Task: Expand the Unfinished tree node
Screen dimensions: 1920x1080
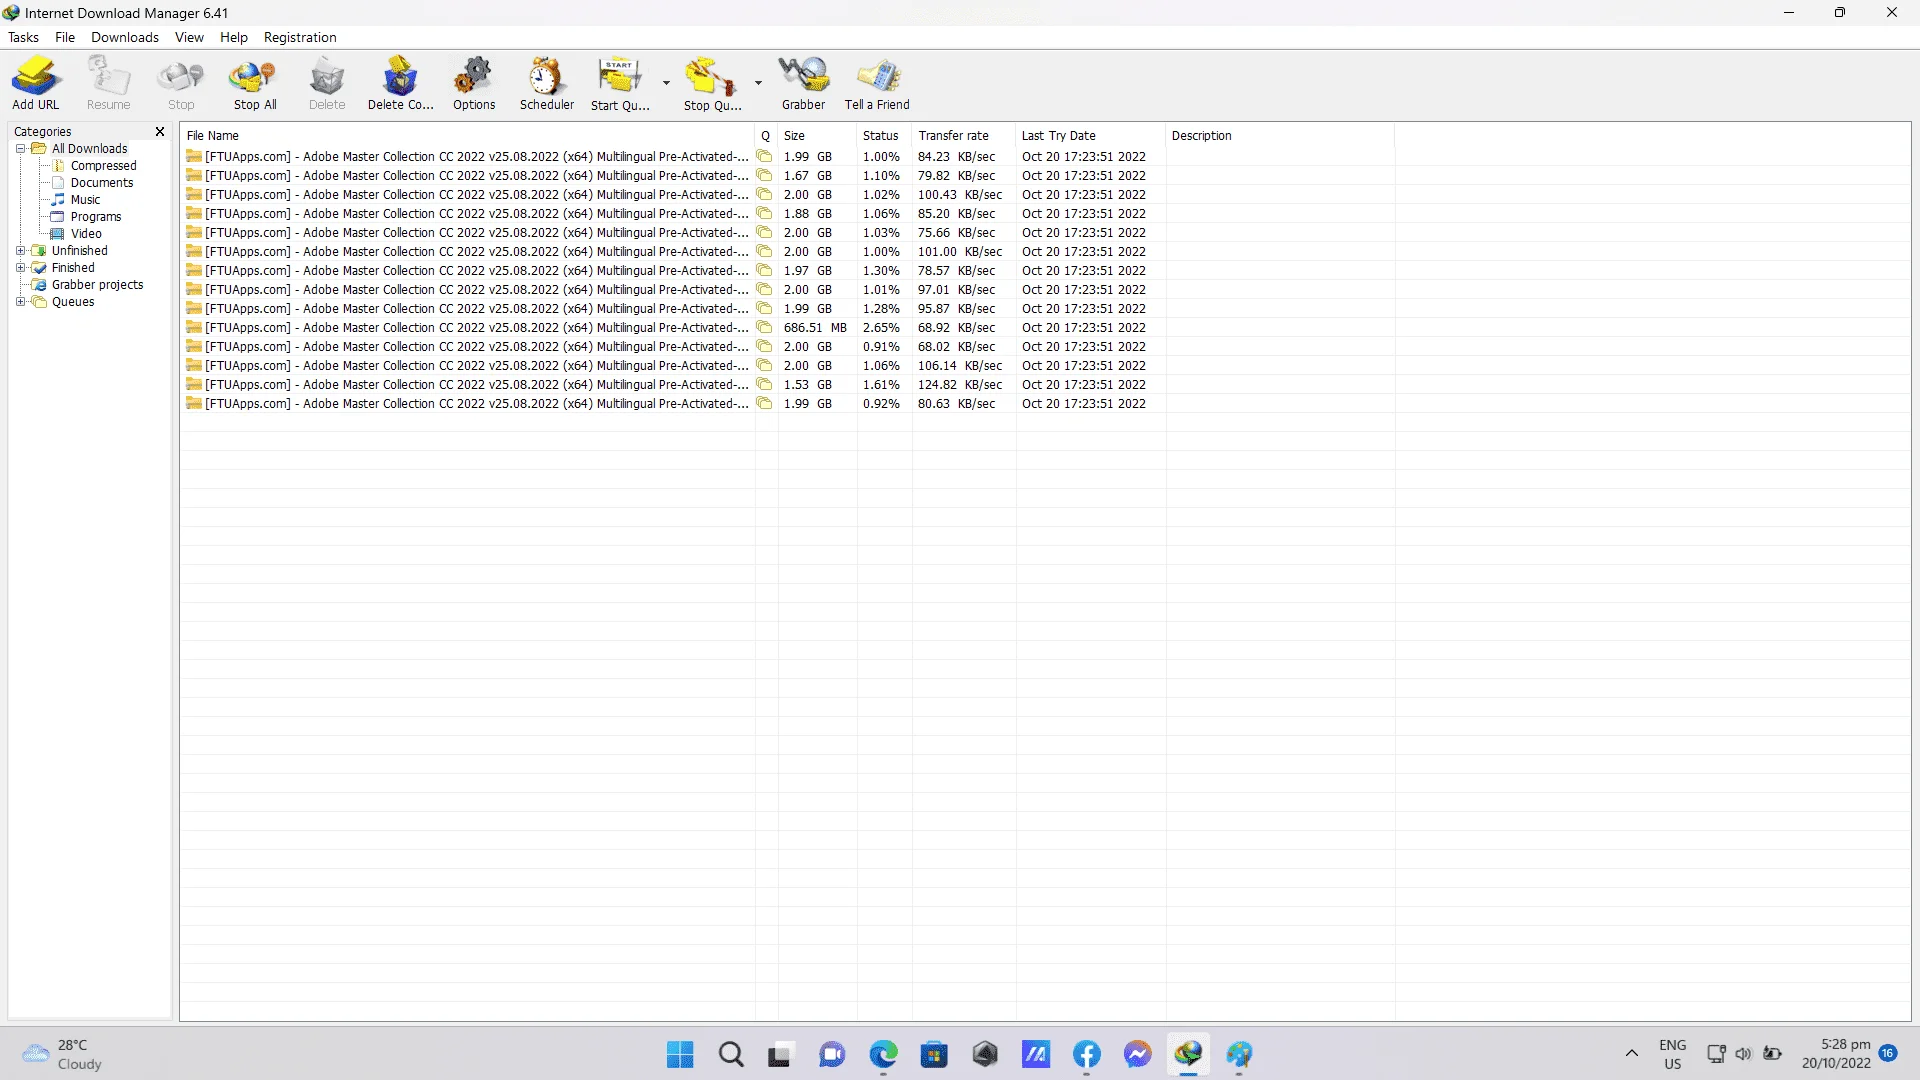Action: tap(20, 250)
